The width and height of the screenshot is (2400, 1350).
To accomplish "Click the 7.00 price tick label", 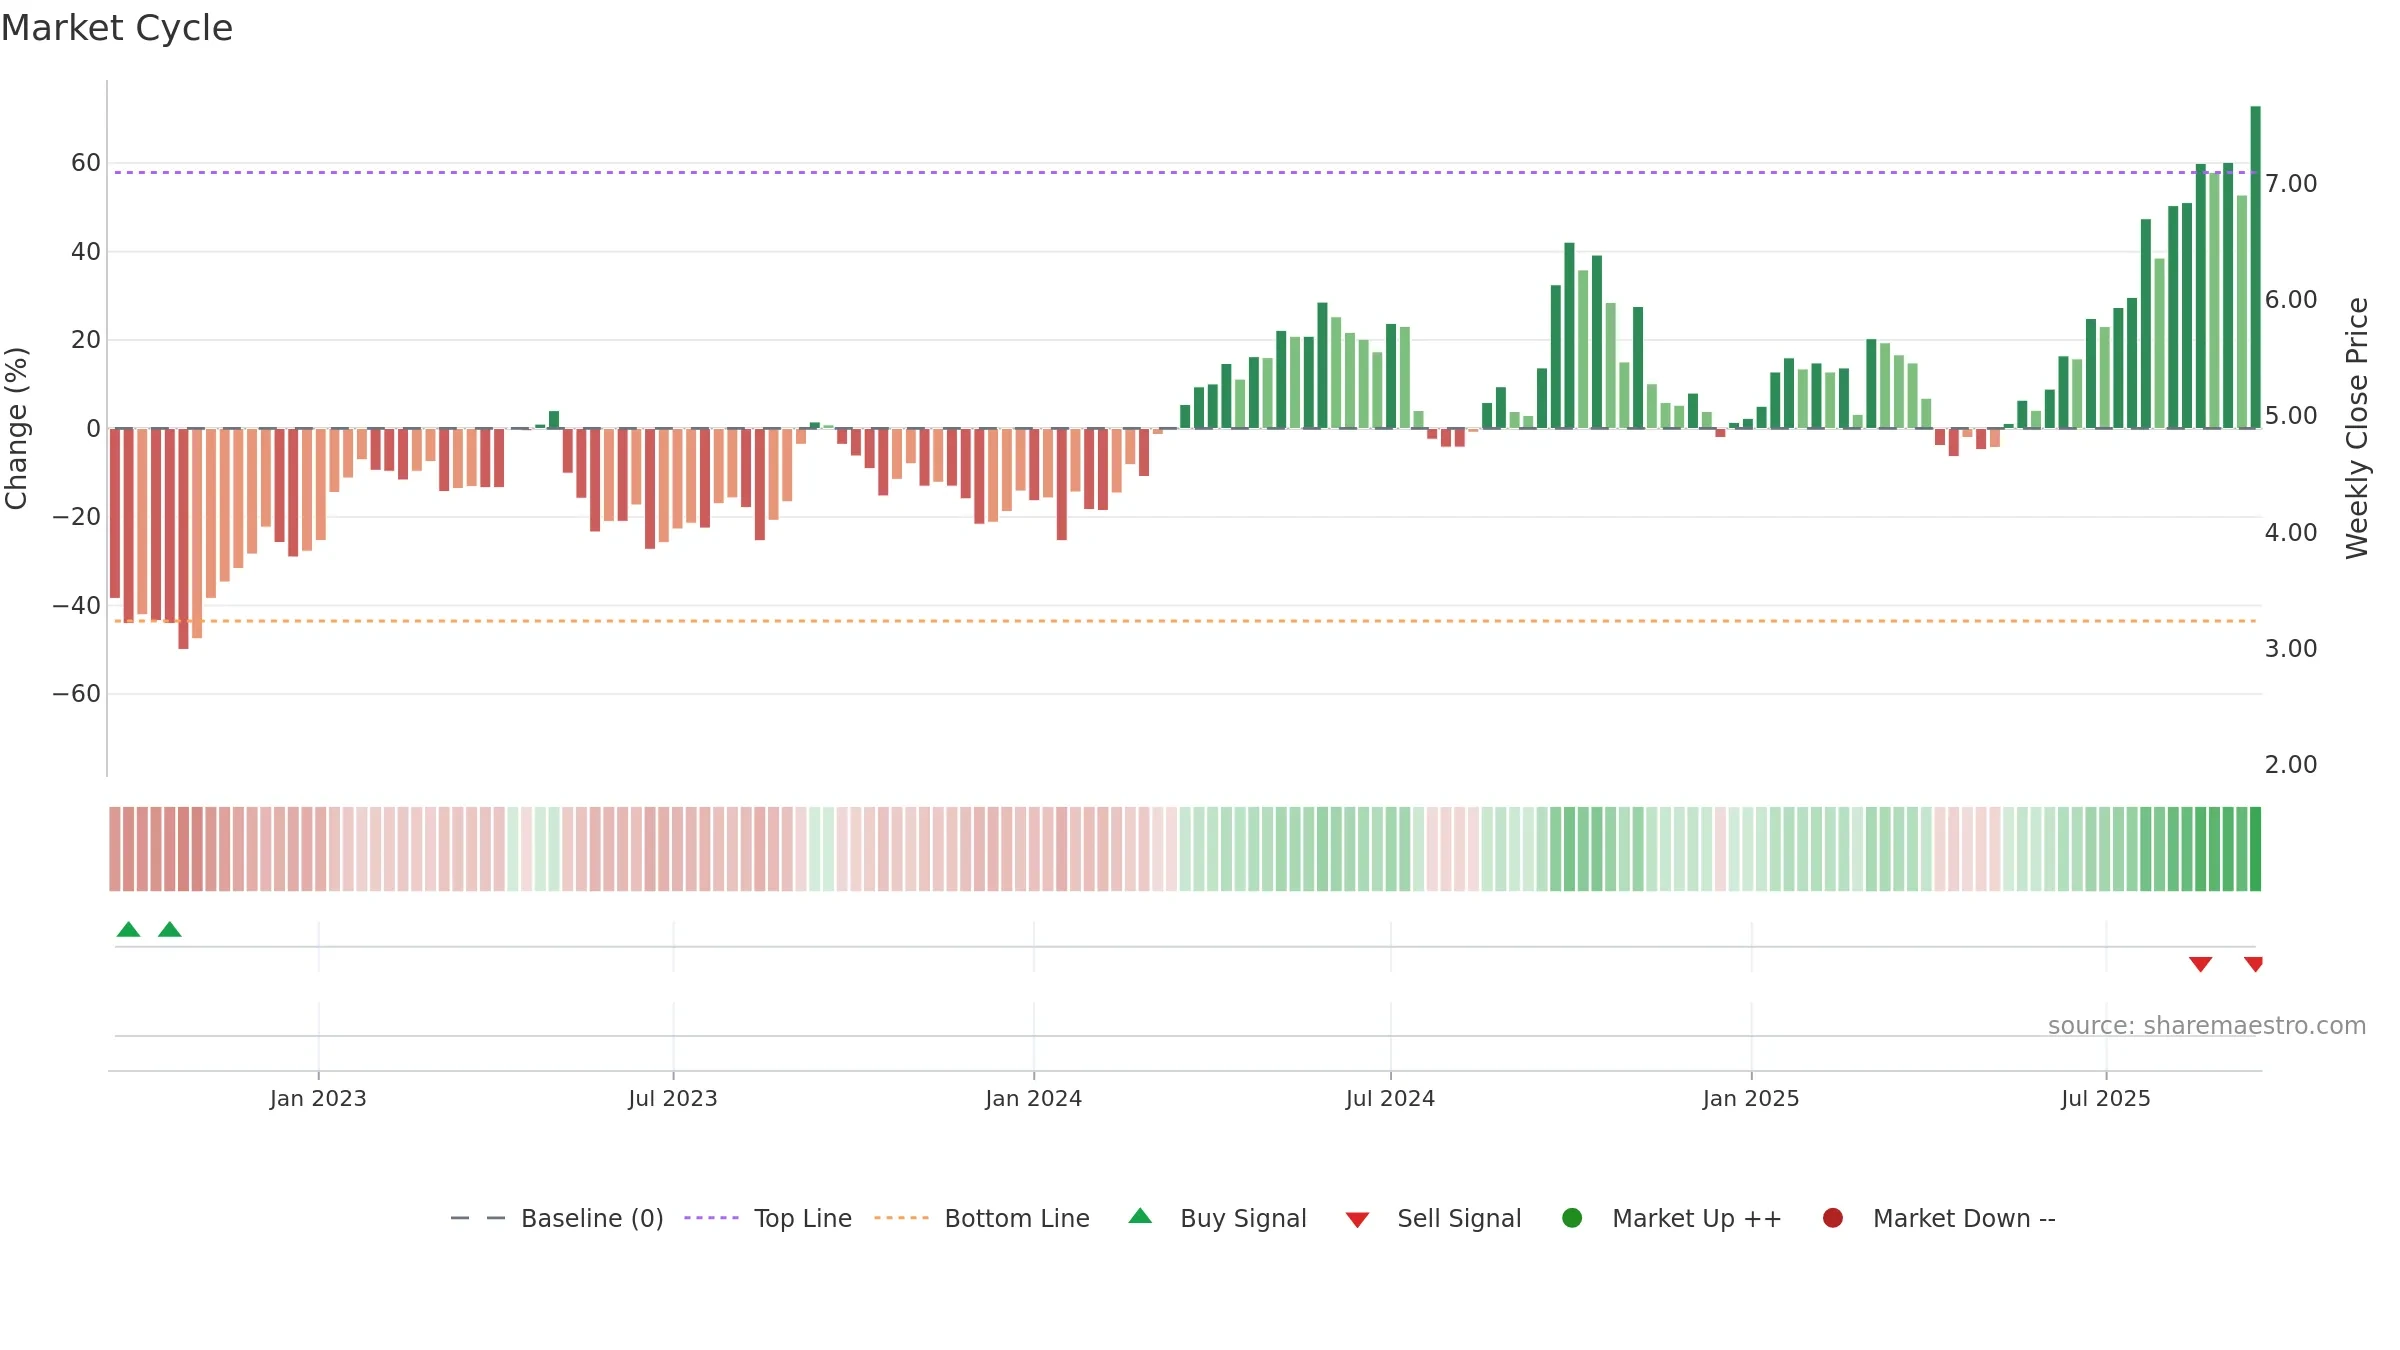I will 2291,184.
